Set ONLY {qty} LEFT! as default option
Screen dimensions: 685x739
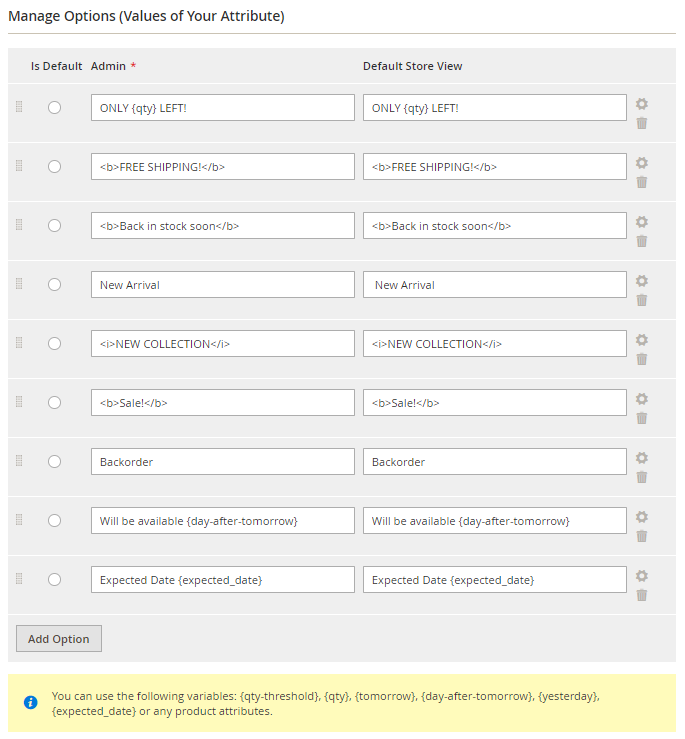[54, 107]
